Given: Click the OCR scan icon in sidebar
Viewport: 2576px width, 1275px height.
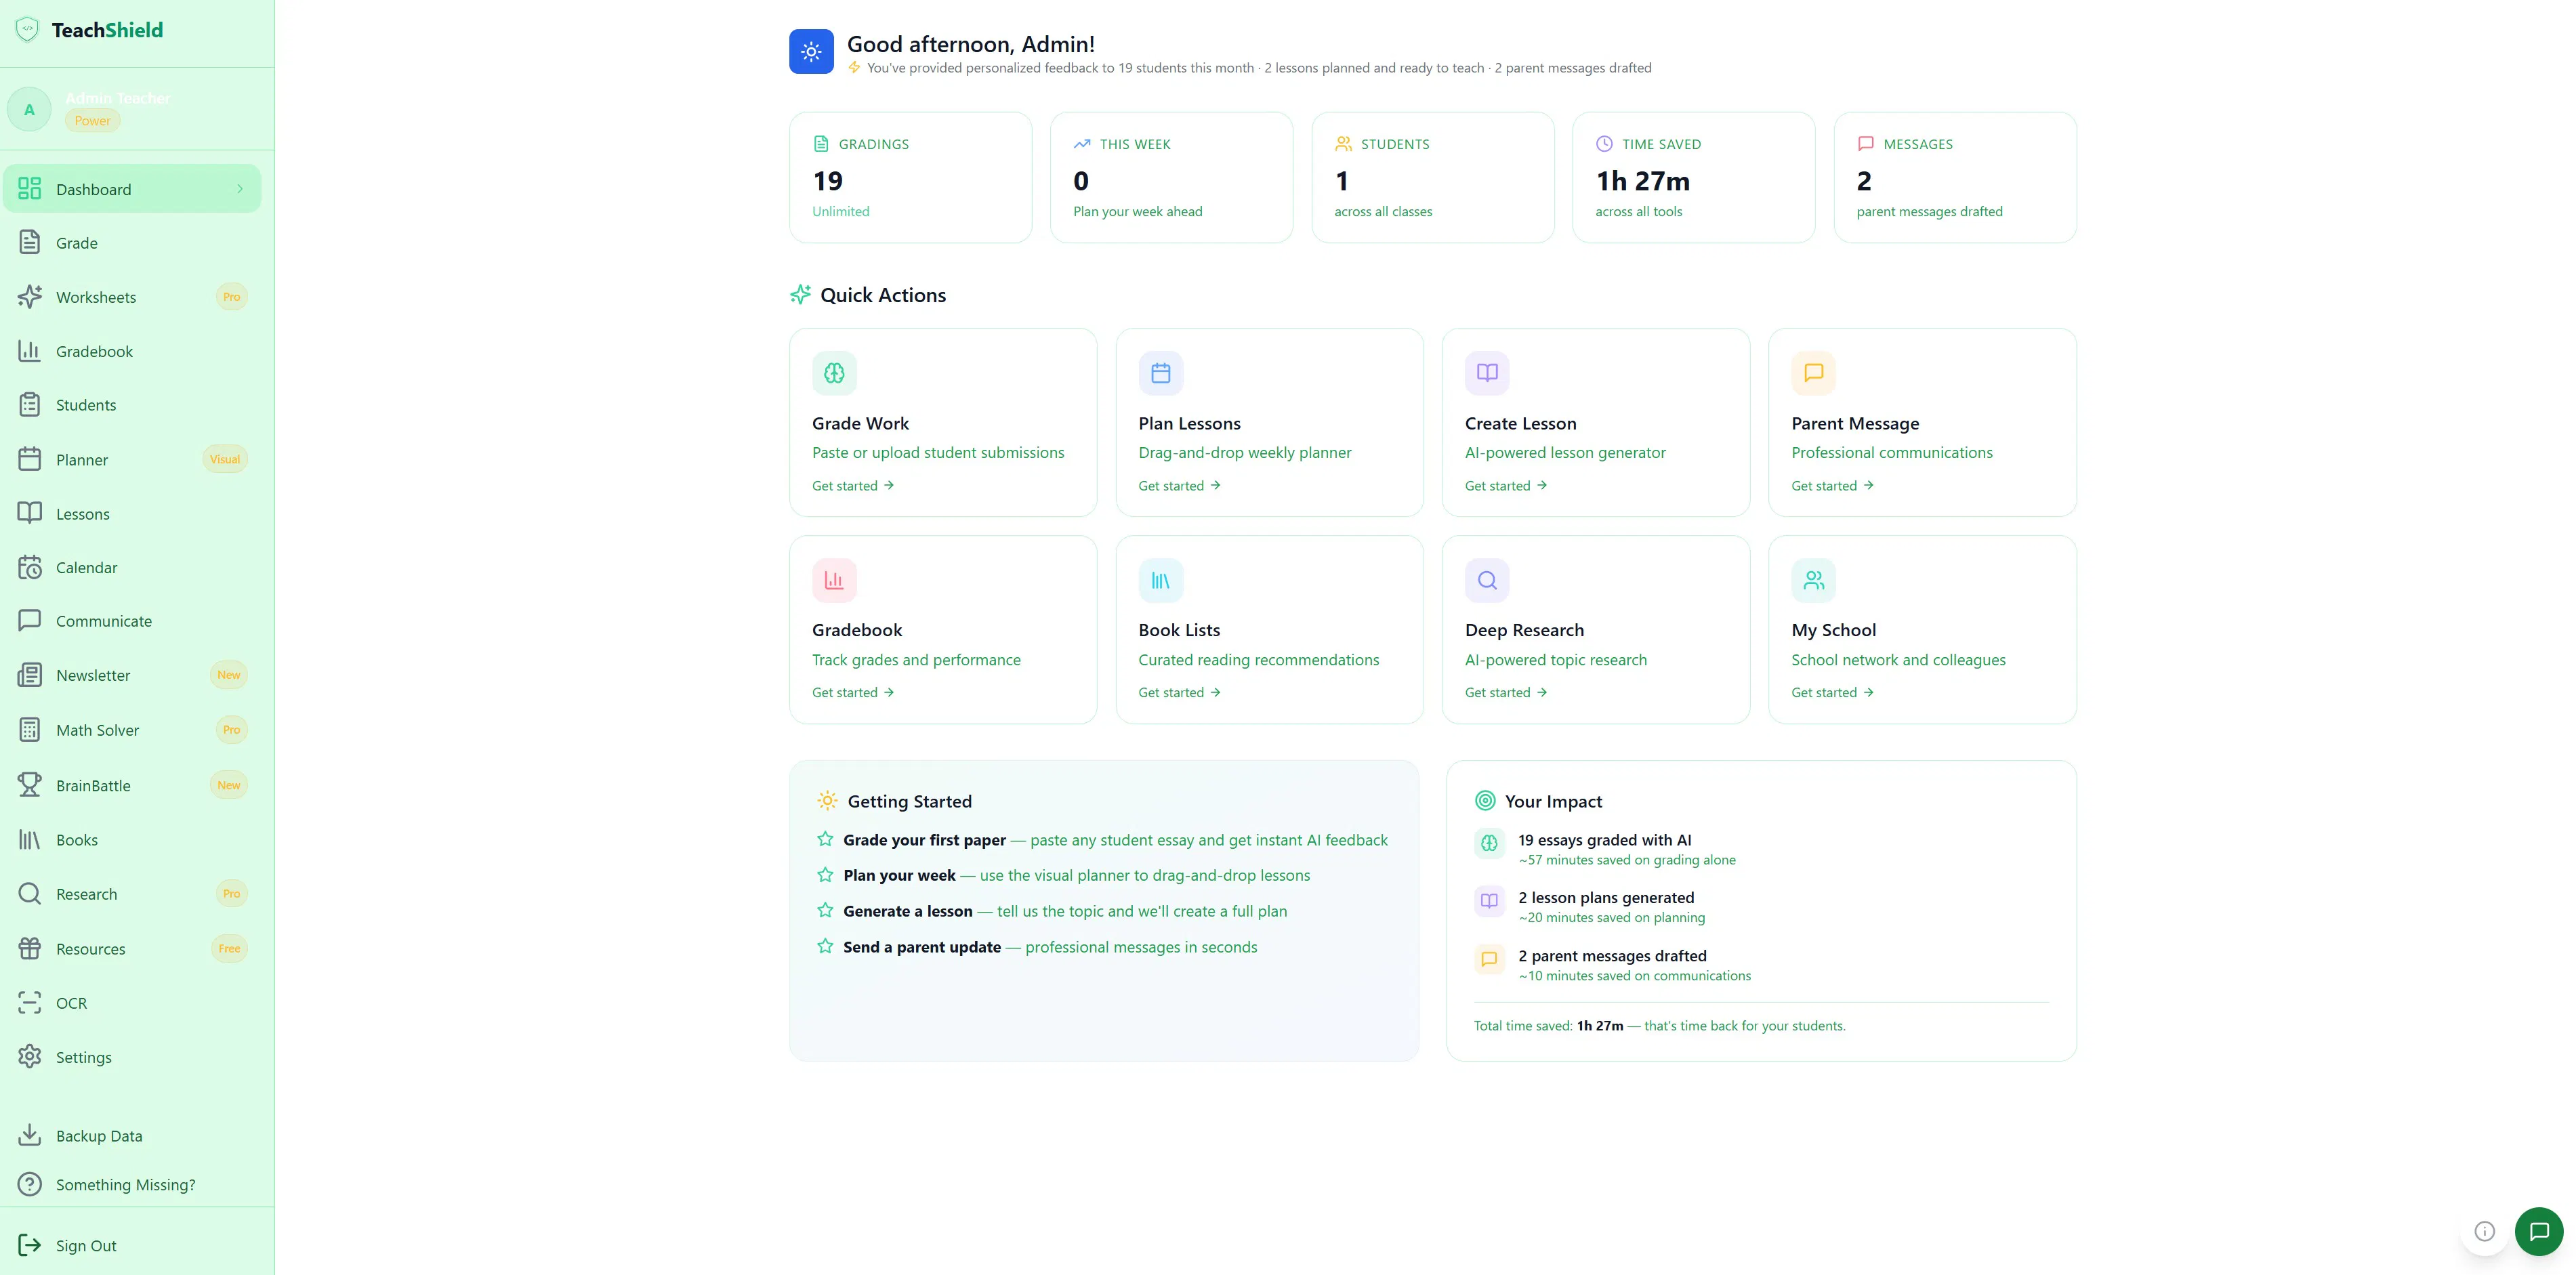Looking at the screenshot, I should [x=30, y=1003].
